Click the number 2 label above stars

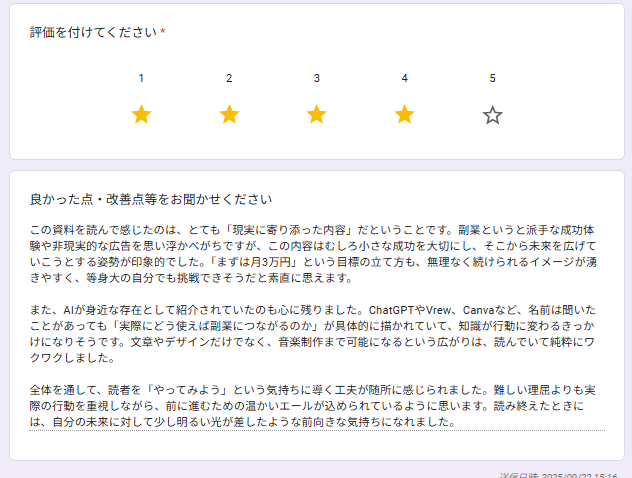click(x=229, y=78)
